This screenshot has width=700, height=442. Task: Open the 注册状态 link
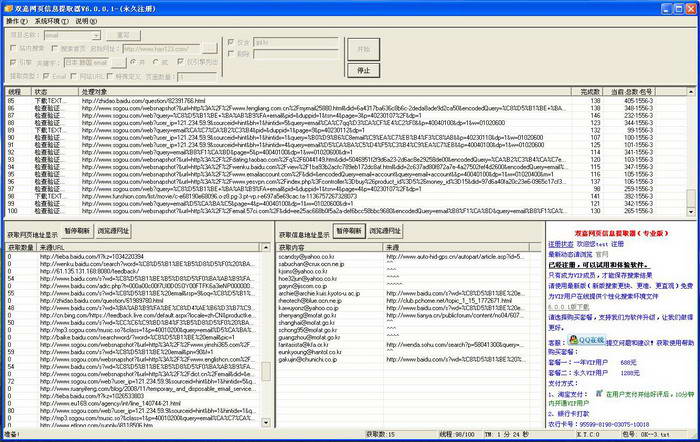(x=561, y=244)
